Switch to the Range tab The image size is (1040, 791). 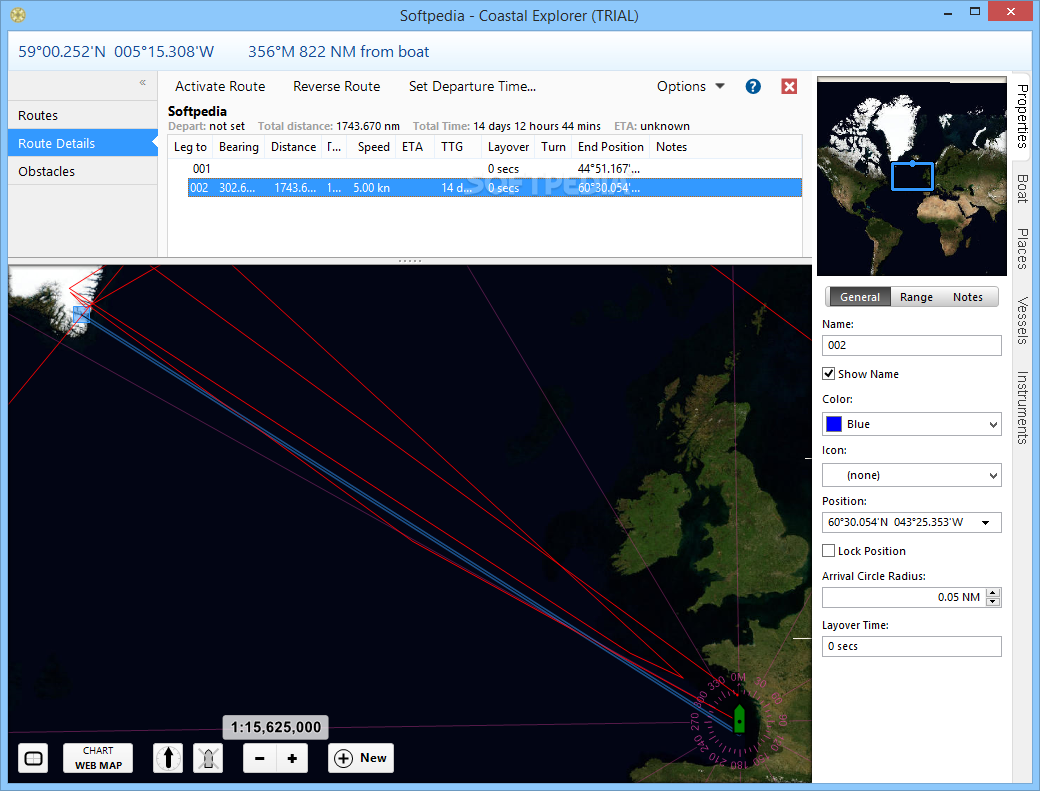916,297
